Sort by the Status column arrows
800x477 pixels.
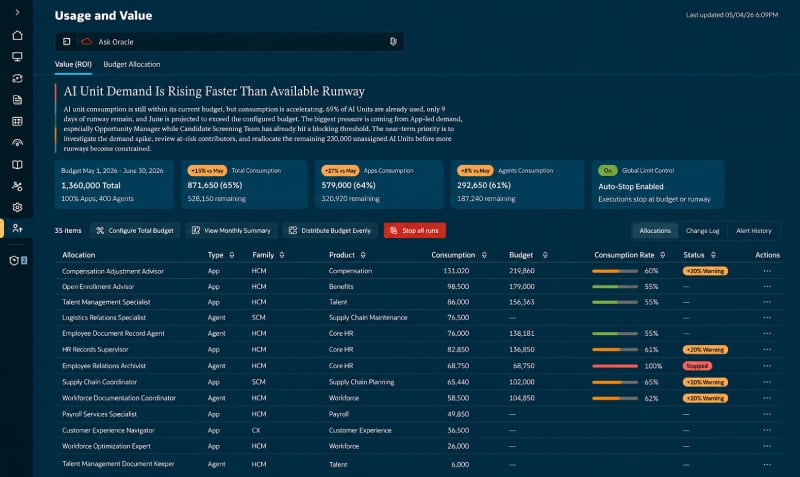tap(713, 255)
